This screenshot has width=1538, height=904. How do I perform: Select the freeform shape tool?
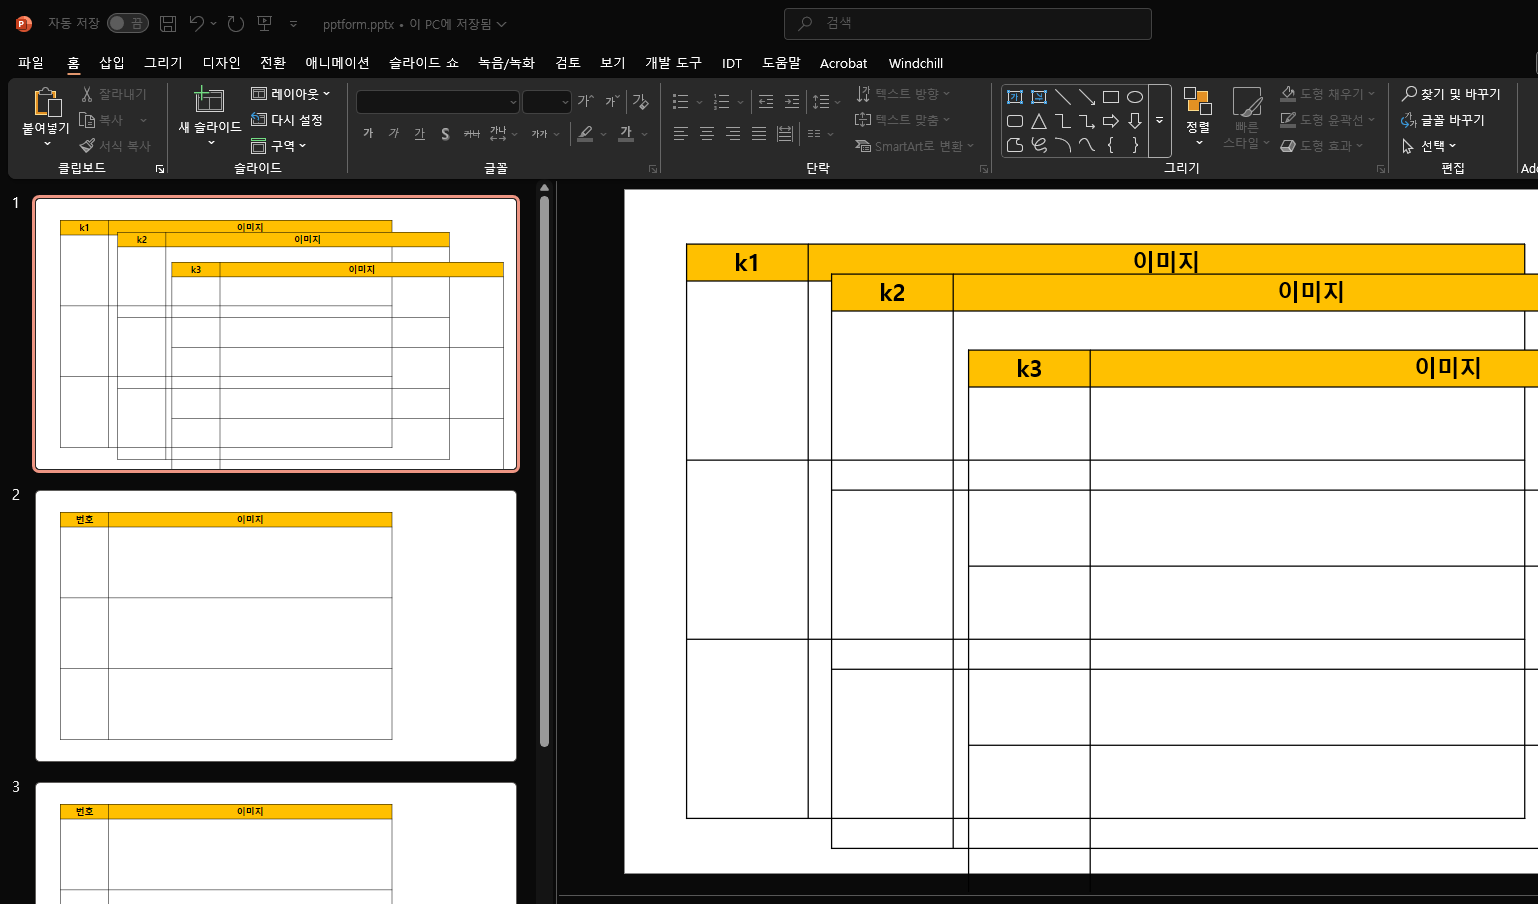[x=1015, y=145]
